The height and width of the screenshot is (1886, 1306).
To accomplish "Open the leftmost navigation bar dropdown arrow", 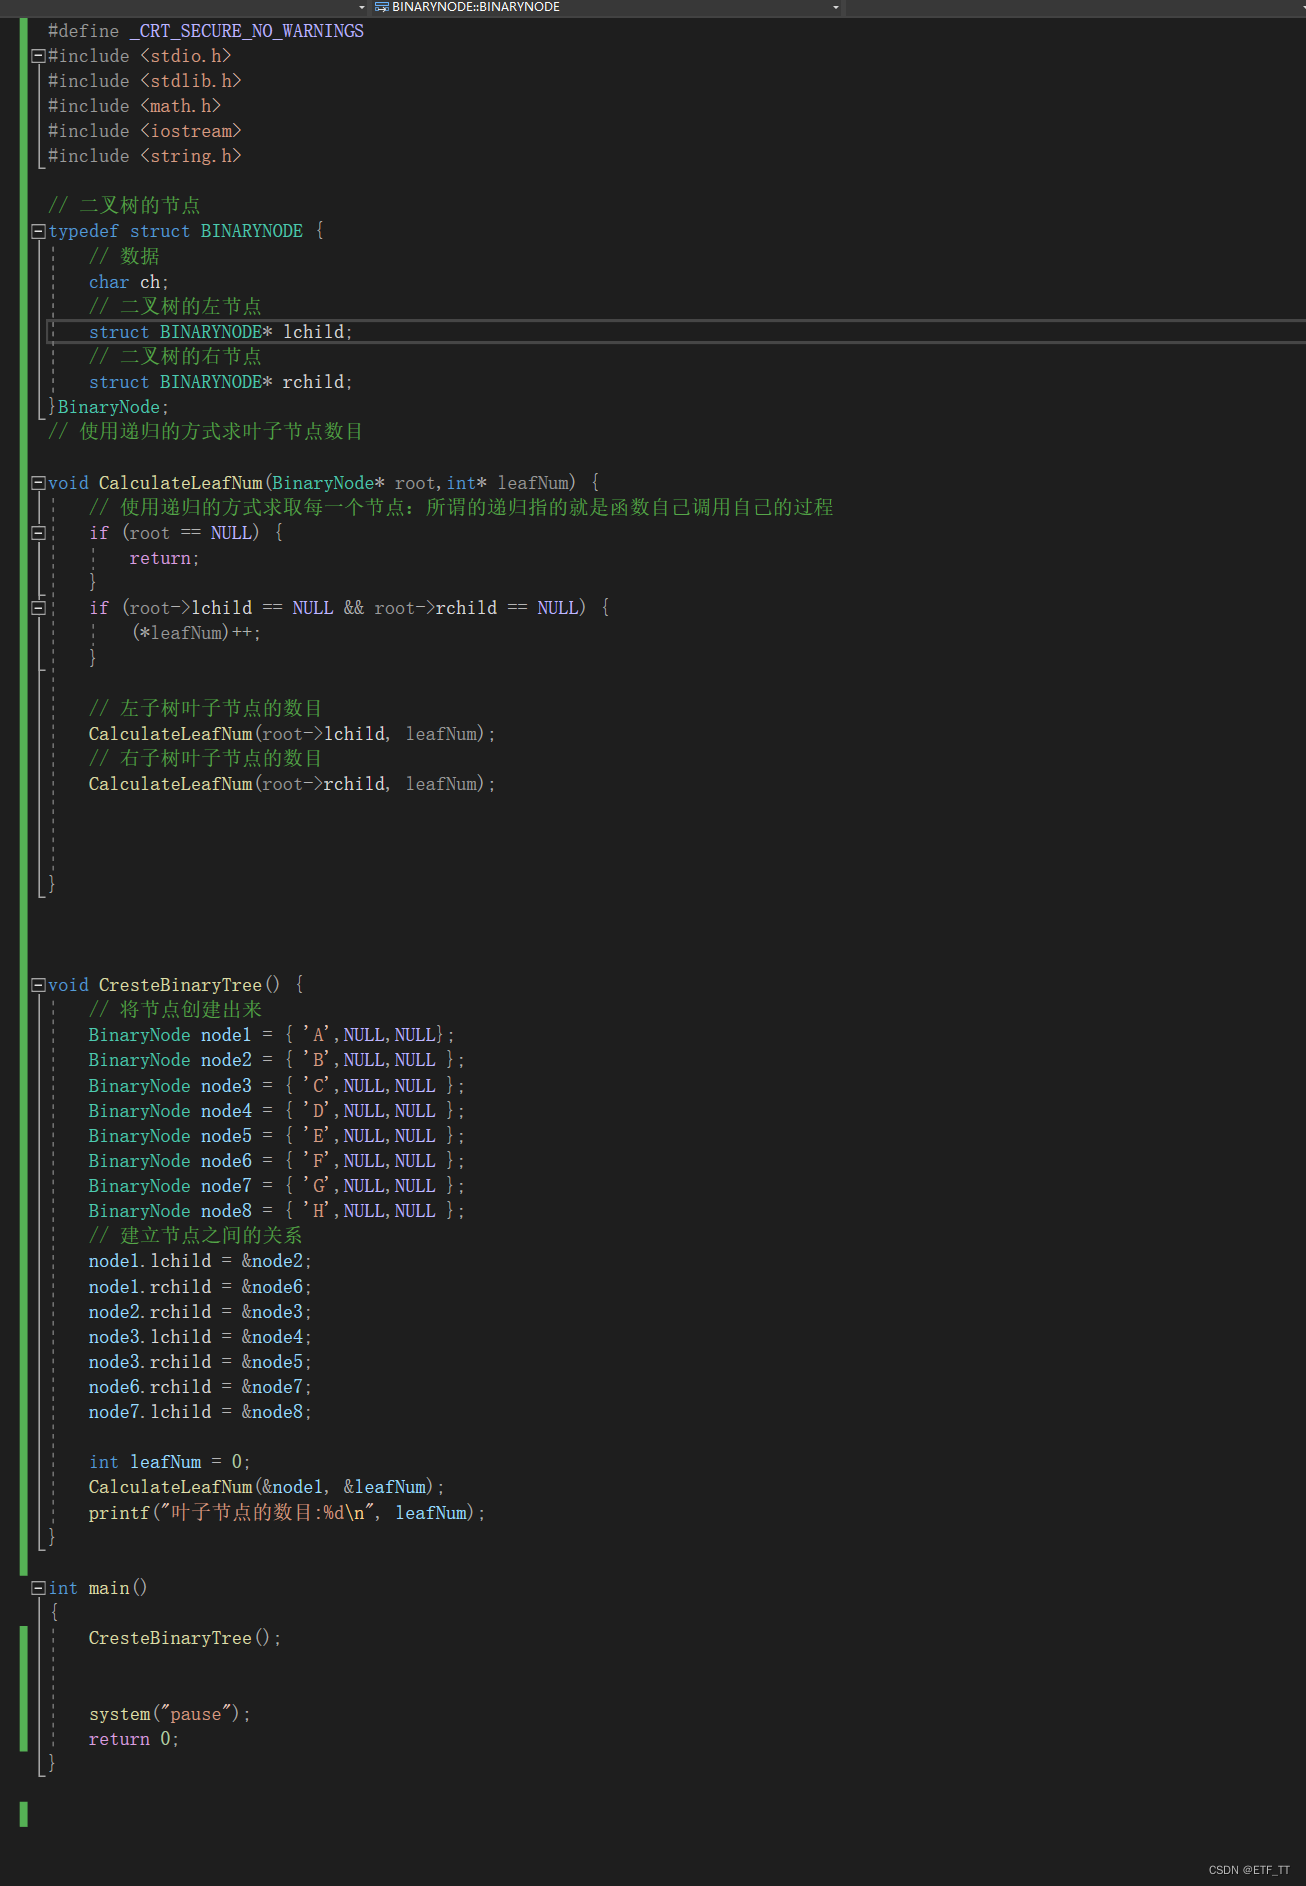I will pos(362,7).
